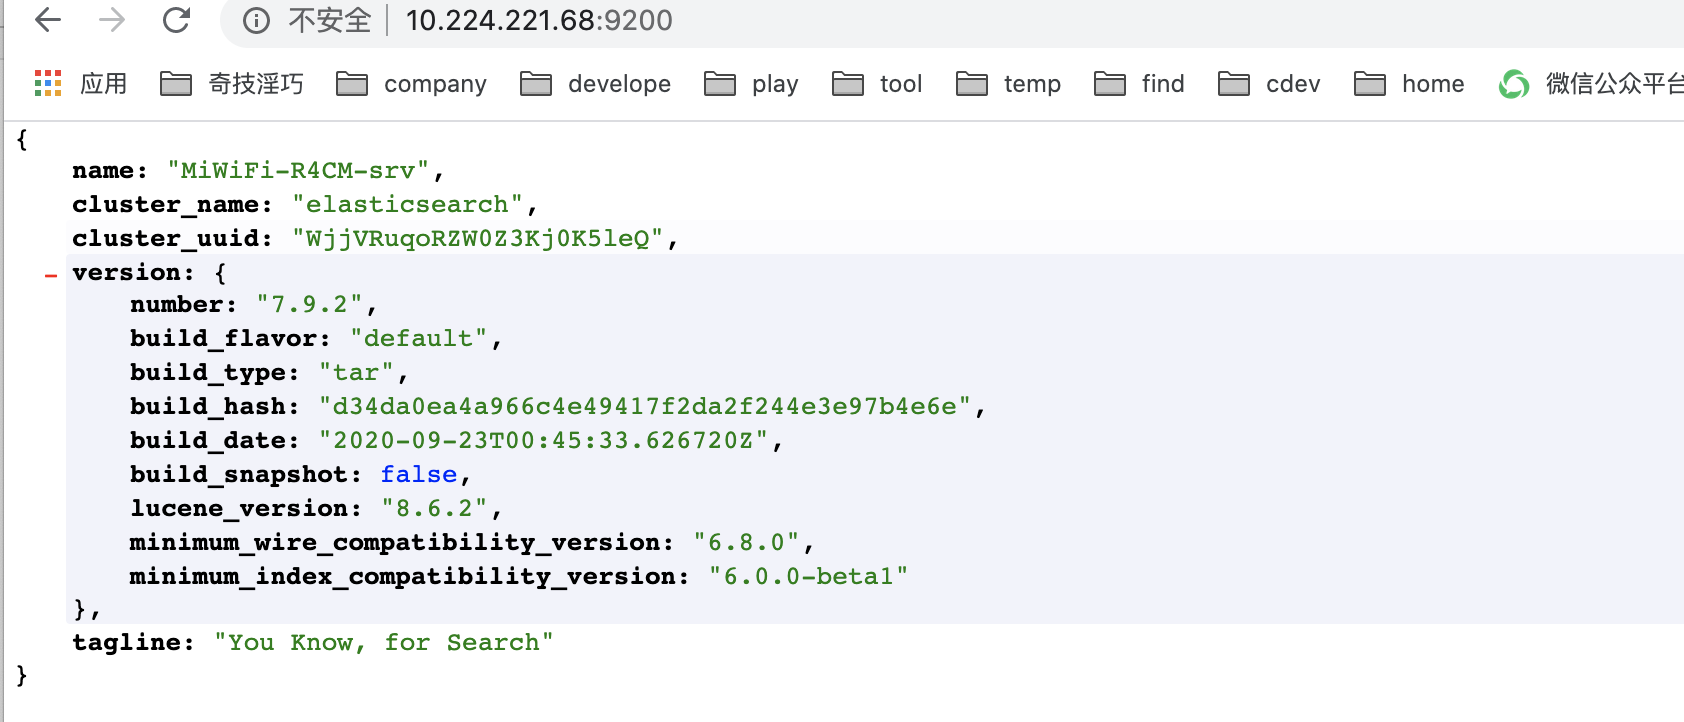Click the page reload icon

(174, 20)
